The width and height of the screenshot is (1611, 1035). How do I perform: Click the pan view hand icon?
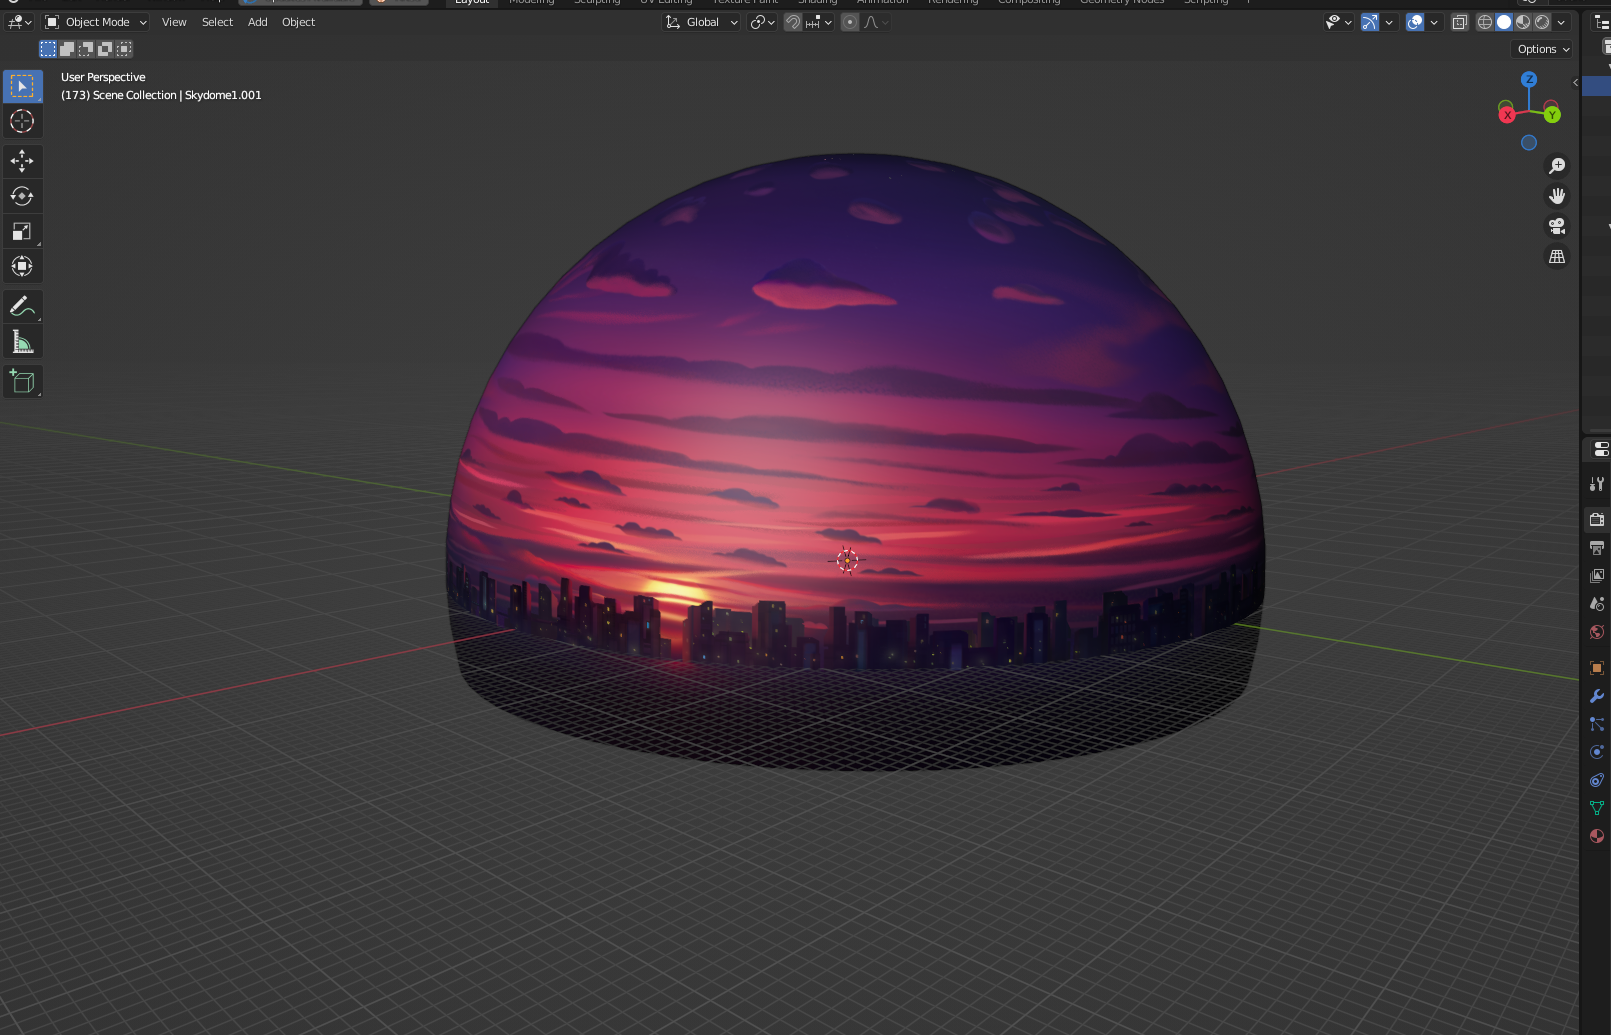1557,196
